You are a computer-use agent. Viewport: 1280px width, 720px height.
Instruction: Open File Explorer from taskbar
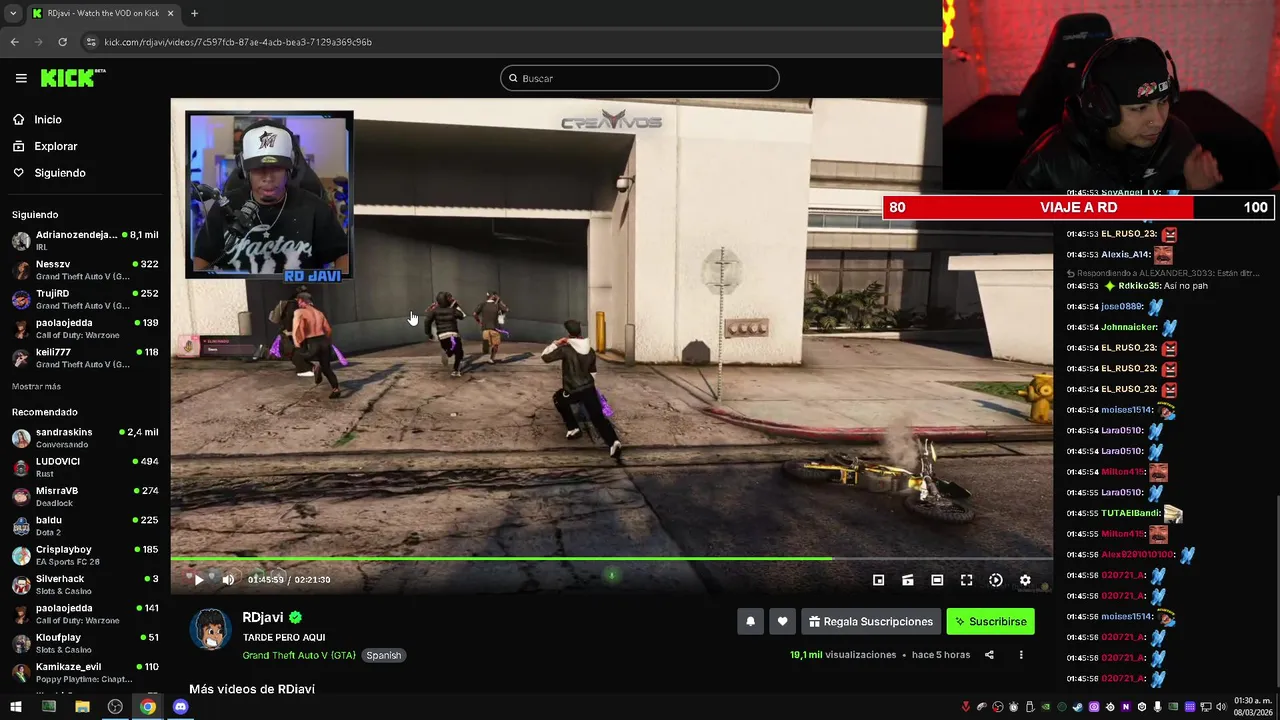[x=82, y=707]
